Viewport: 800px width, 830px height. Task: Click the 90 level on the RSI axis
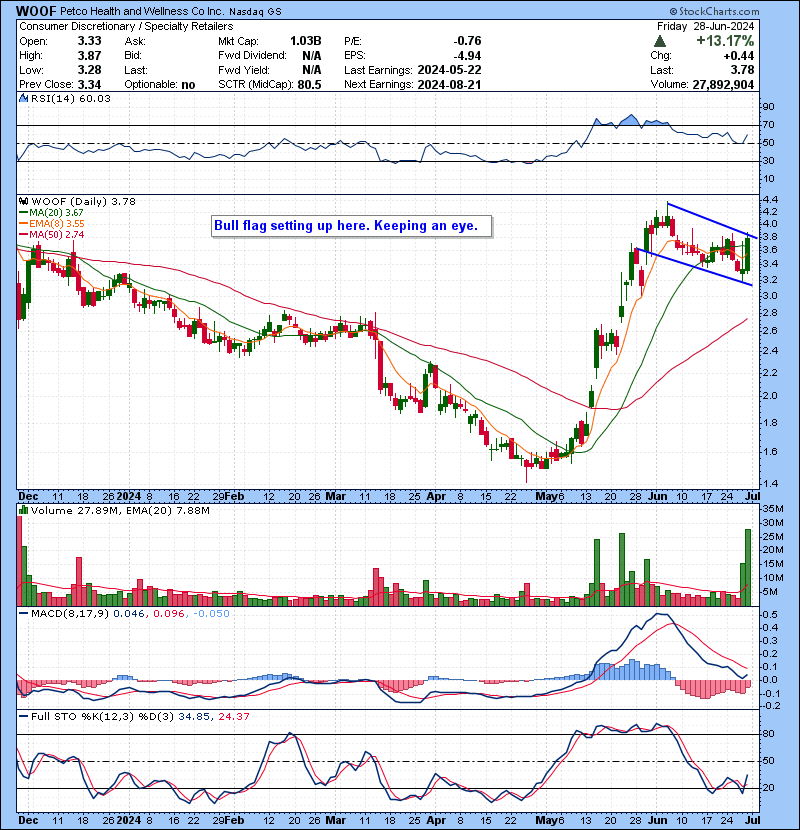tap(768, 107)
